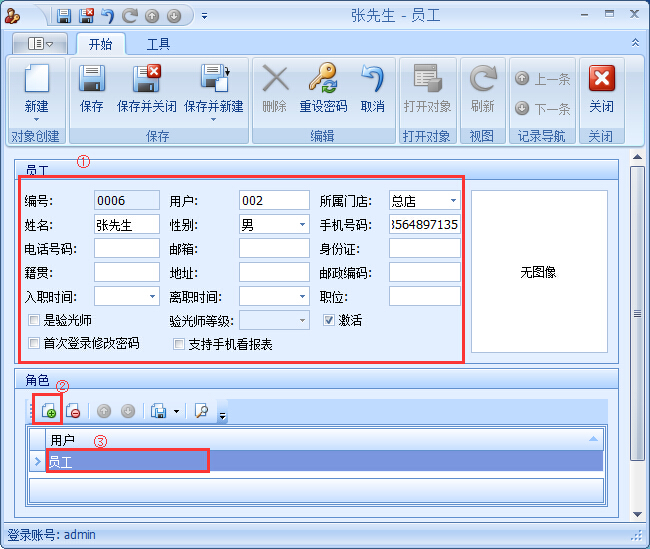Click the 用户 input field containing 002
Image resolution: width=650 pixels, height=549 pixels.
coord(274,201)
